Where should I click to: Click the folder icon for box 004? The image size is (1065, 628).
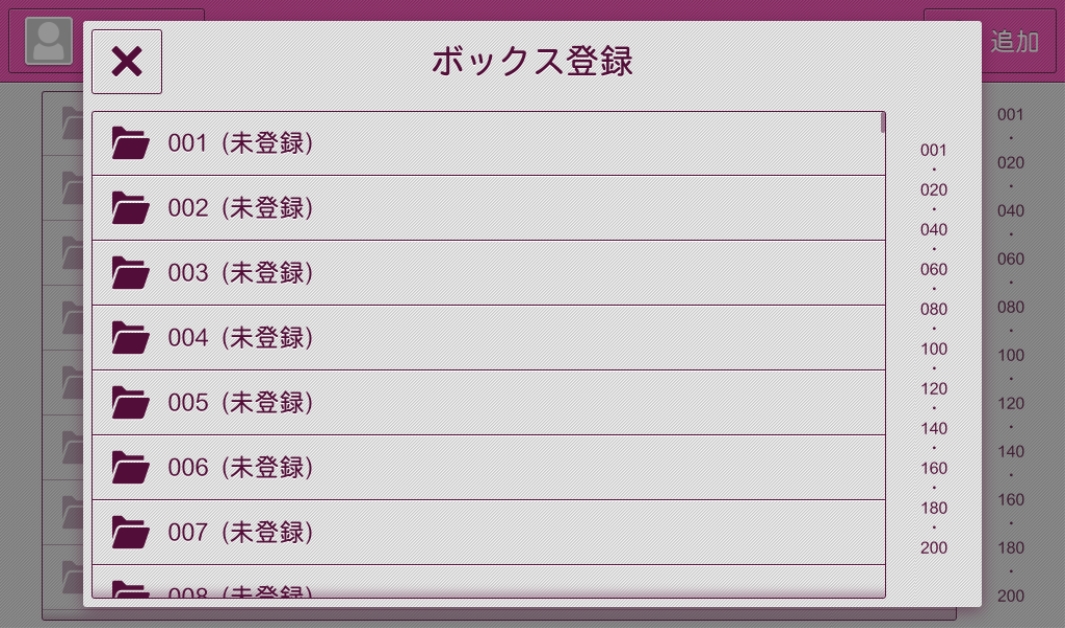(x=130, y=338)
